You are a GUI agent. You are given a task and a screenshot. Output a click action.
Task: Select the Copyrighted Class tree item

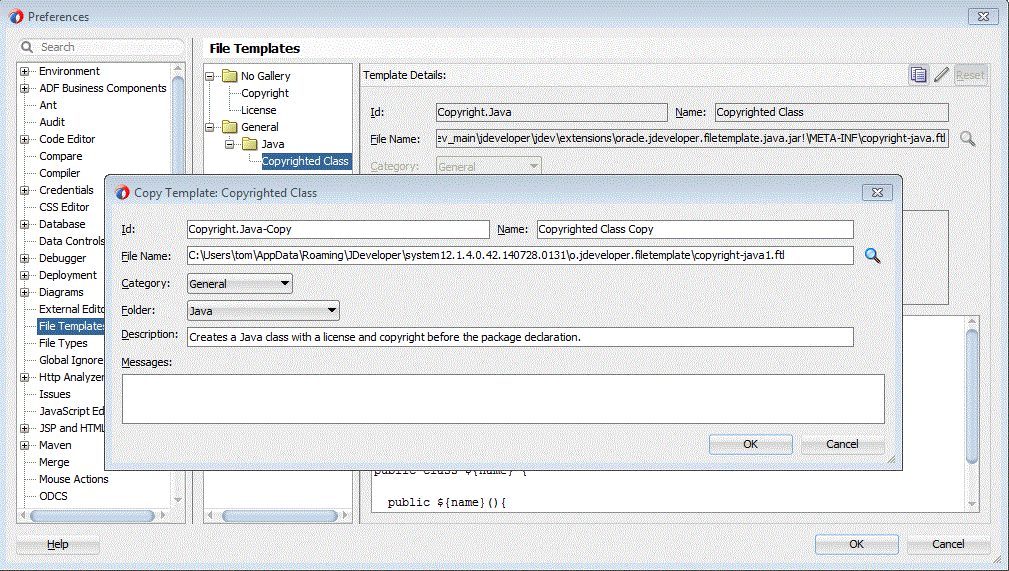point(305,161)
